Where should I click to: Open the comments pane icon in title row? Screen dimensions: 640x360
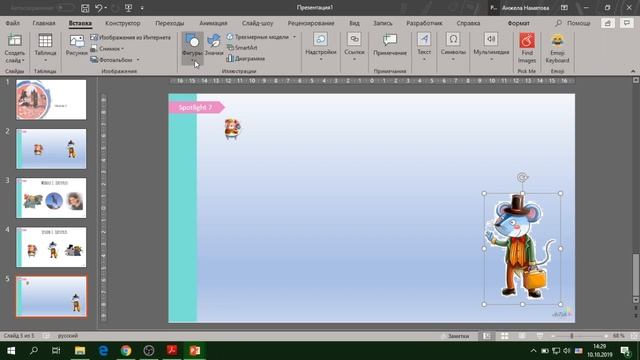[627, 23]
